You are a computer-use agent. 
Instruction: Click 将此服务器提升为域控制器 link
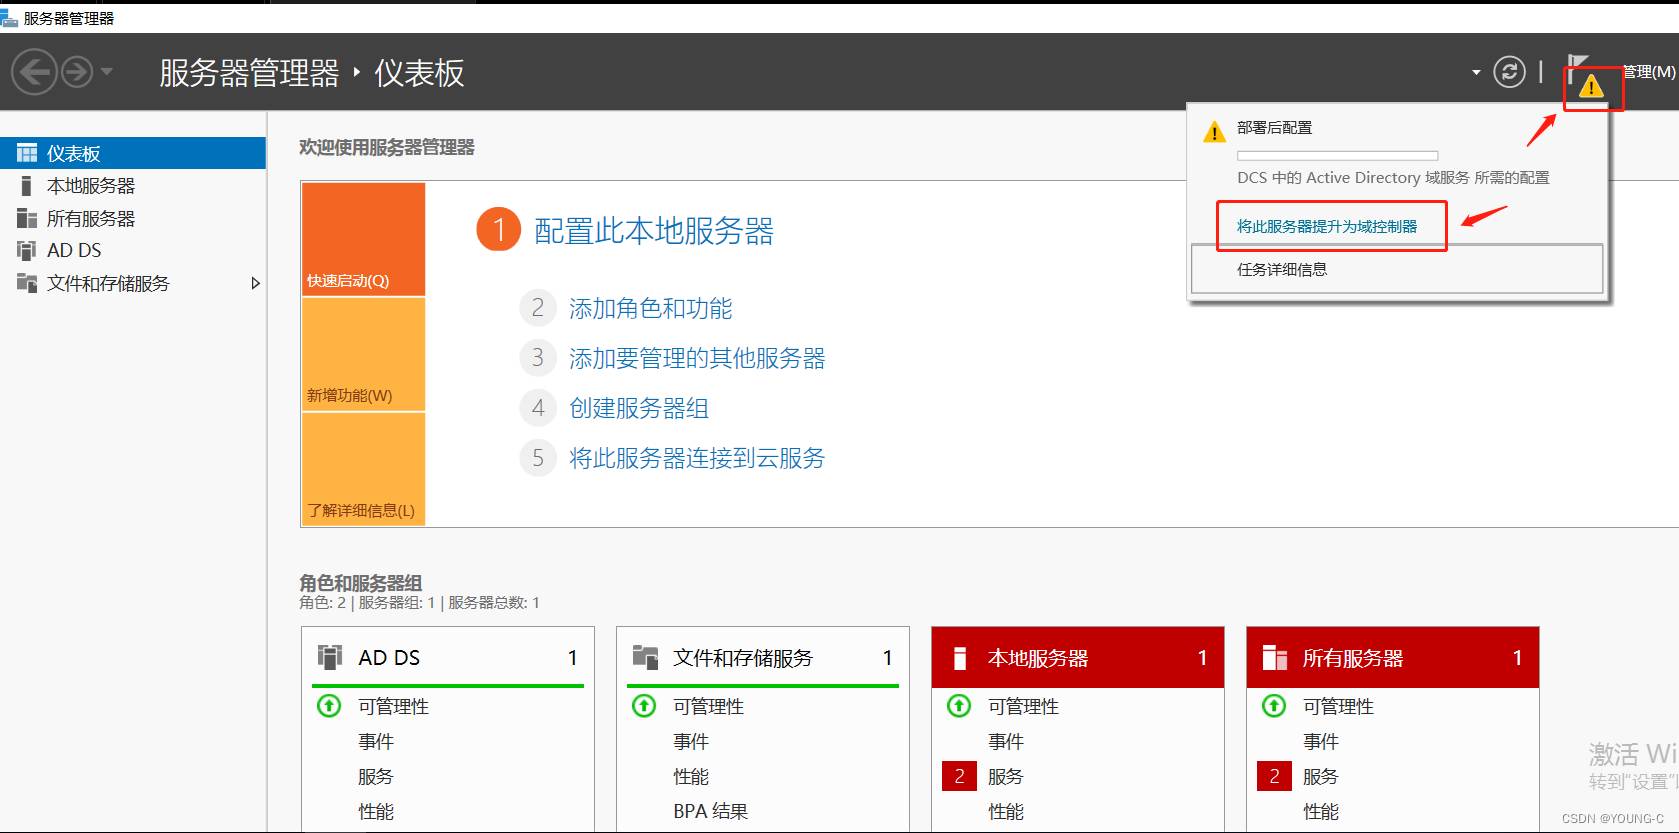click(x=1326, y=227)
